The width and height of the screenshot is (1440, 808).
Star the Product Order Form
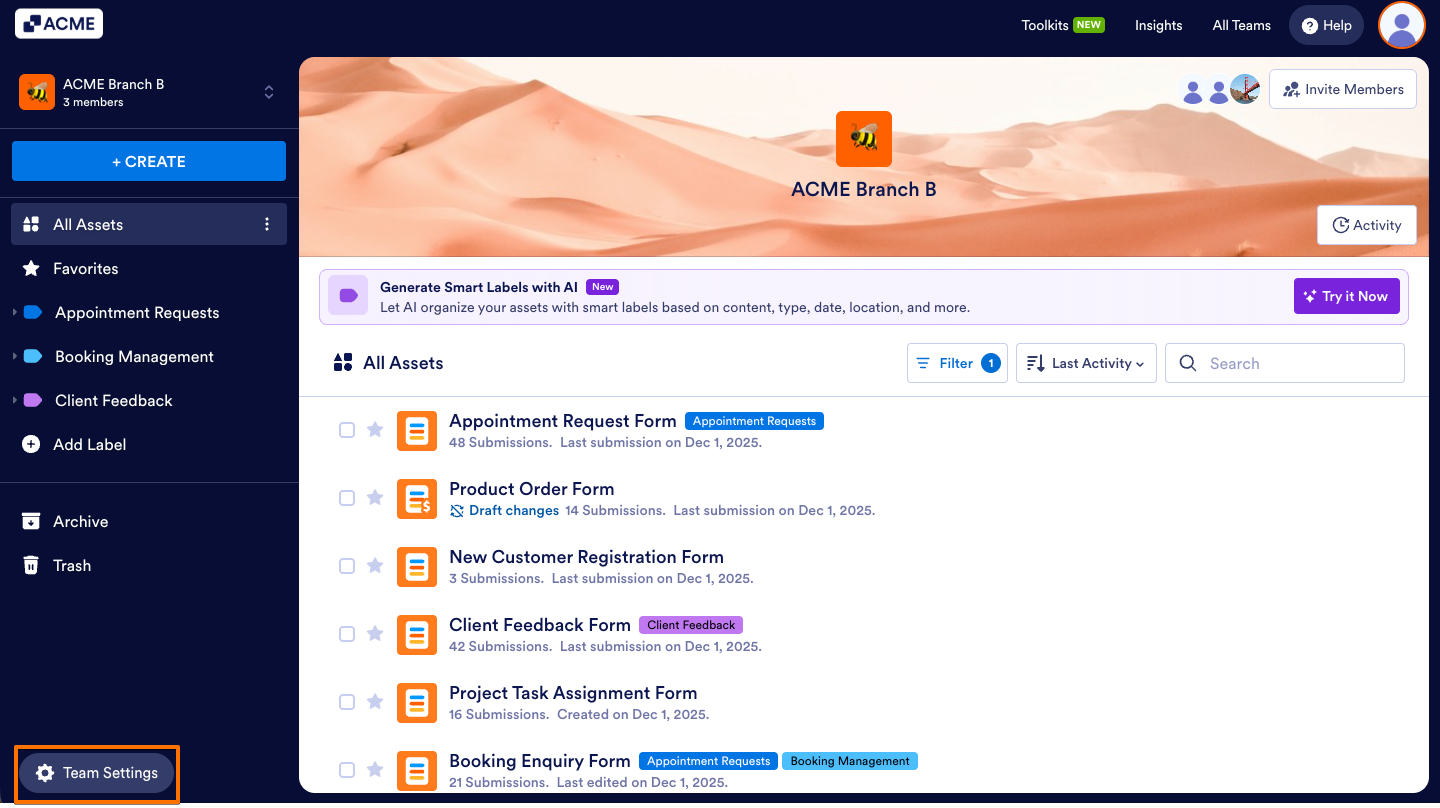click(375, 498)
